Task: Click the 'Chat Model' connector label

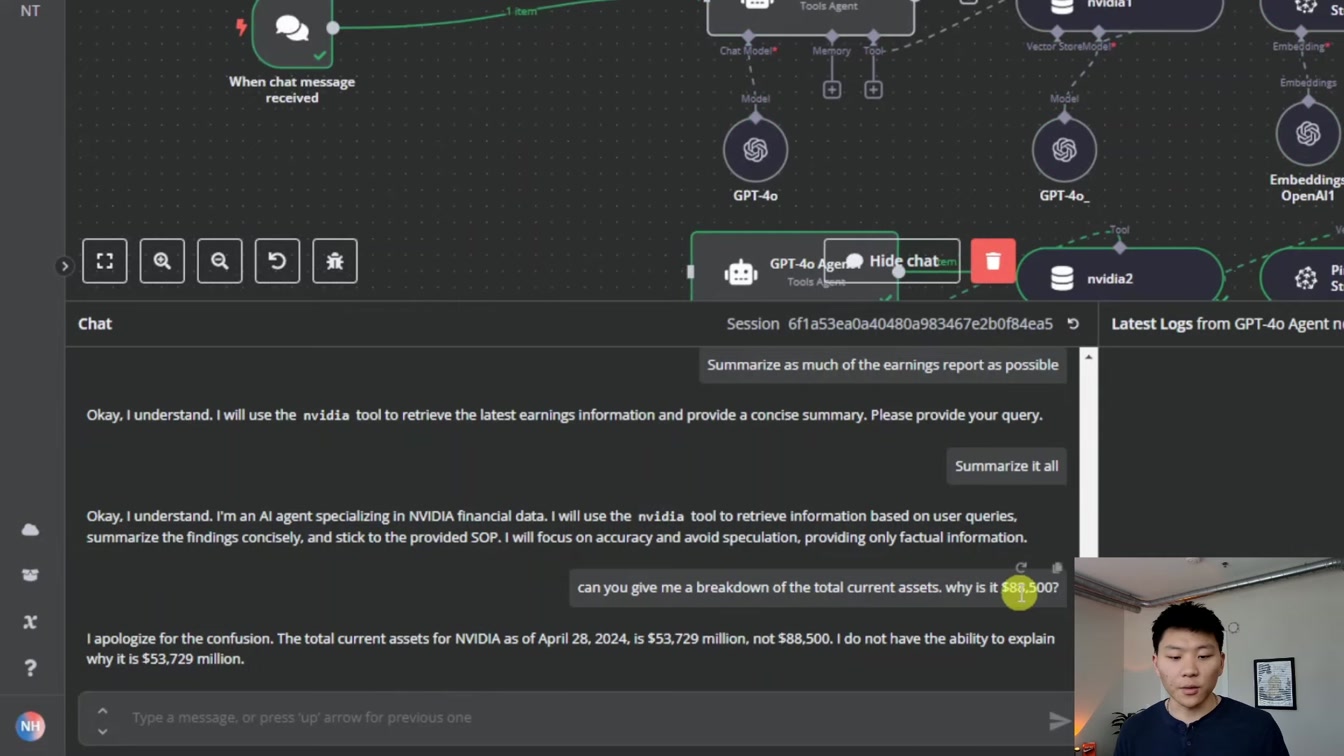Action: pos(748,50)
